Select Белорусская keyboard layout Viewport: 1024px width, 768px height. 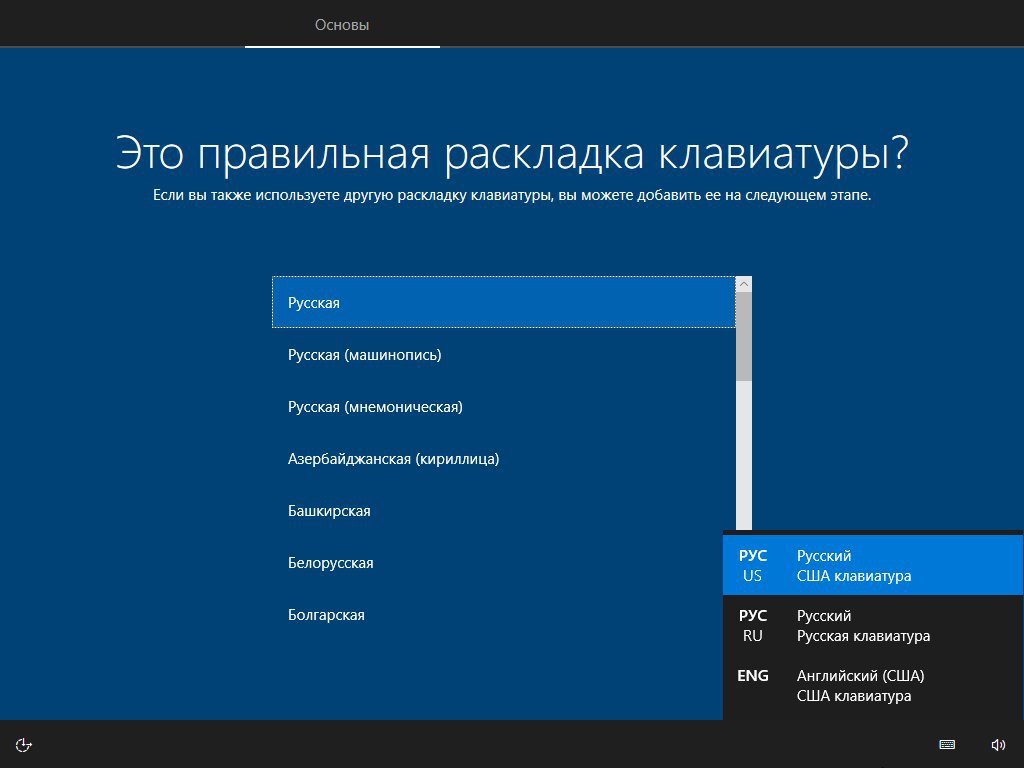497,563
